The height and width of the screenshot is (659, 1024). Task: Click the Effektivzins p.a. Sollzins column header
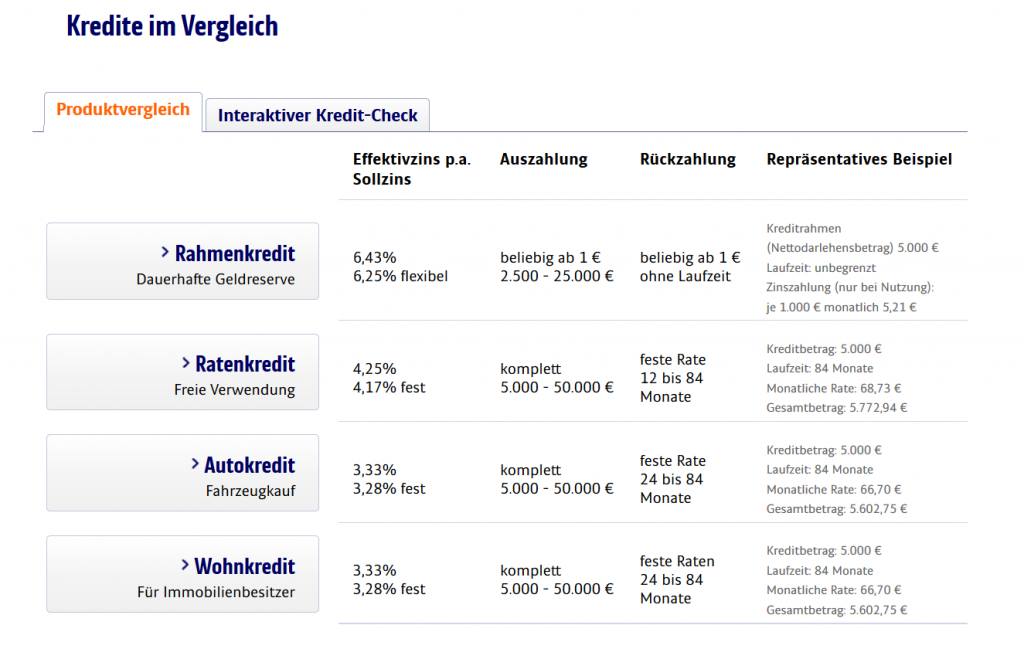(411, 169)
